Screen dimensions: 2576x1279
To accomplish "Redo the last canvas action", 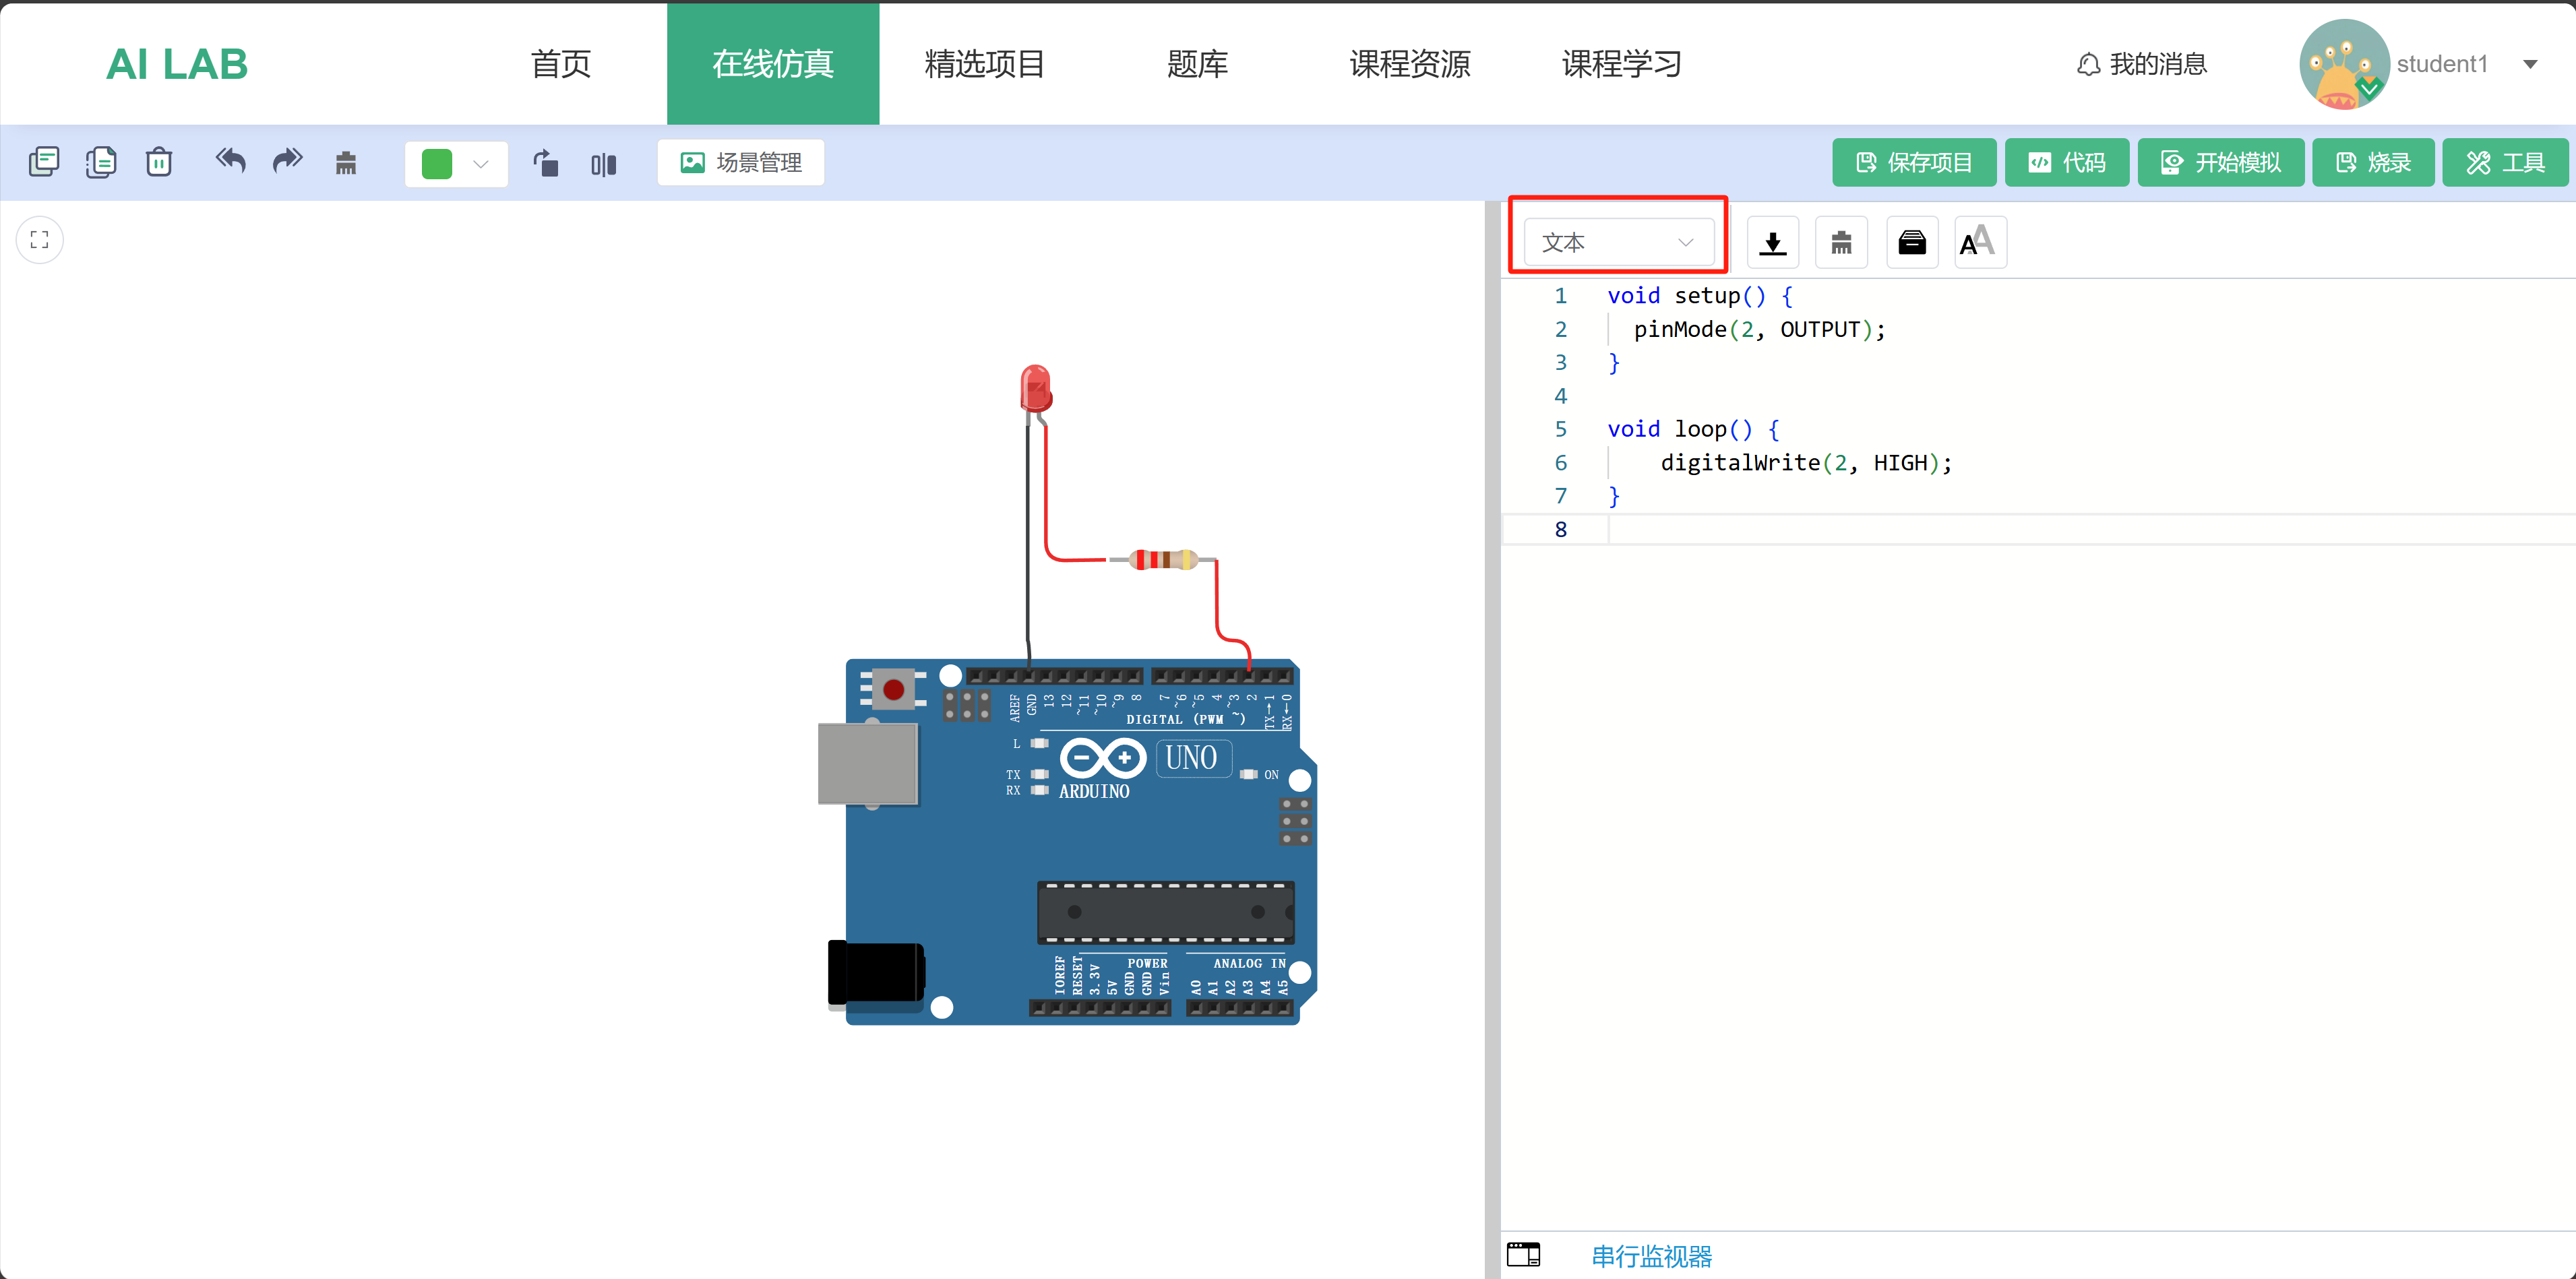I will pos(288,161).
